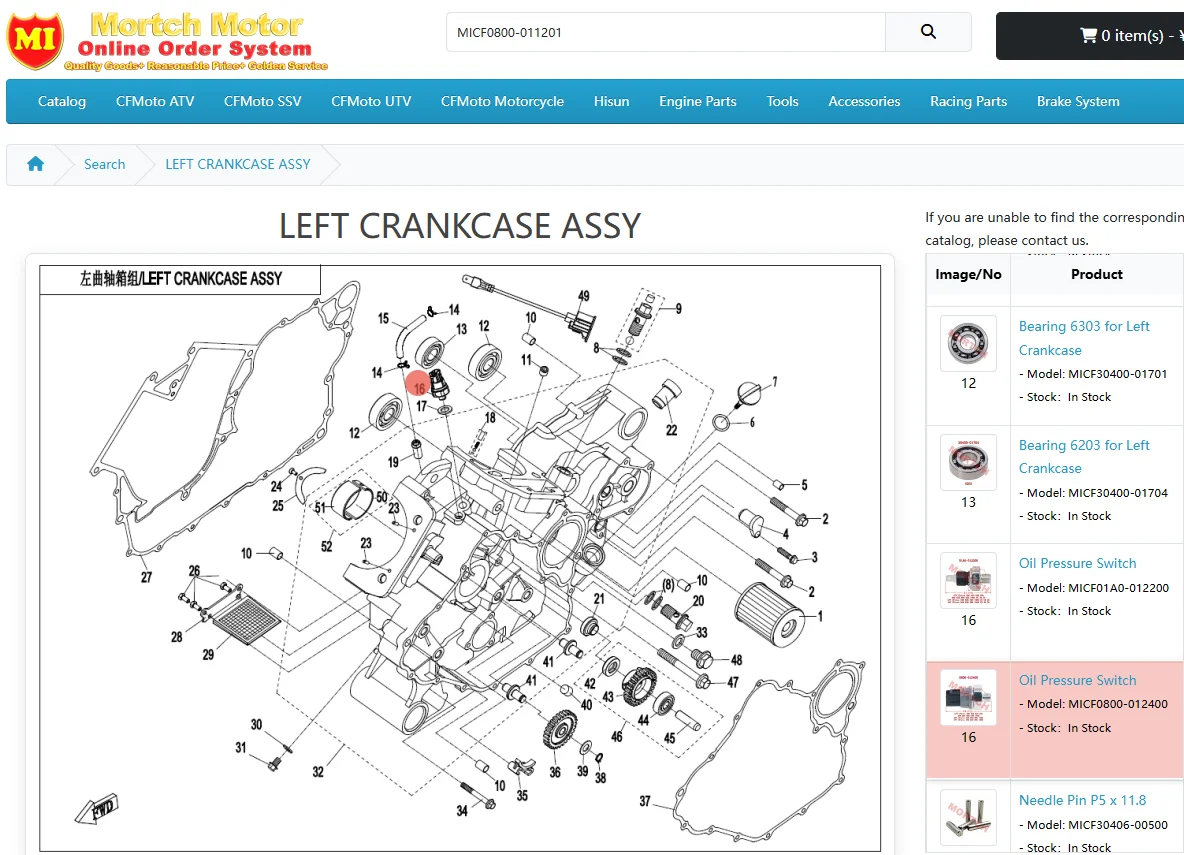The image size is (1184, 855).
Task: Open Needle Pin P5 x 11.8 link
Action: (x=1082, y=800)
